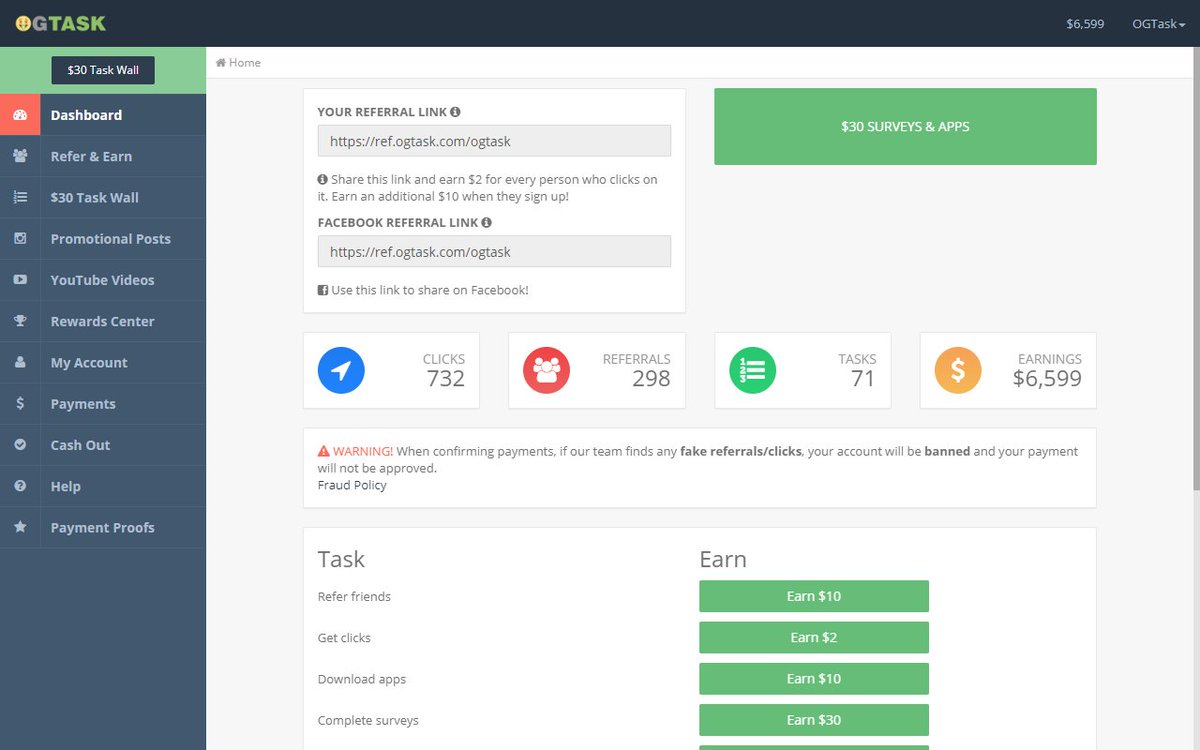Click the Facebook Referral Link URL field
Viewport: 1200px width, 750px height.
pos(494,251)
